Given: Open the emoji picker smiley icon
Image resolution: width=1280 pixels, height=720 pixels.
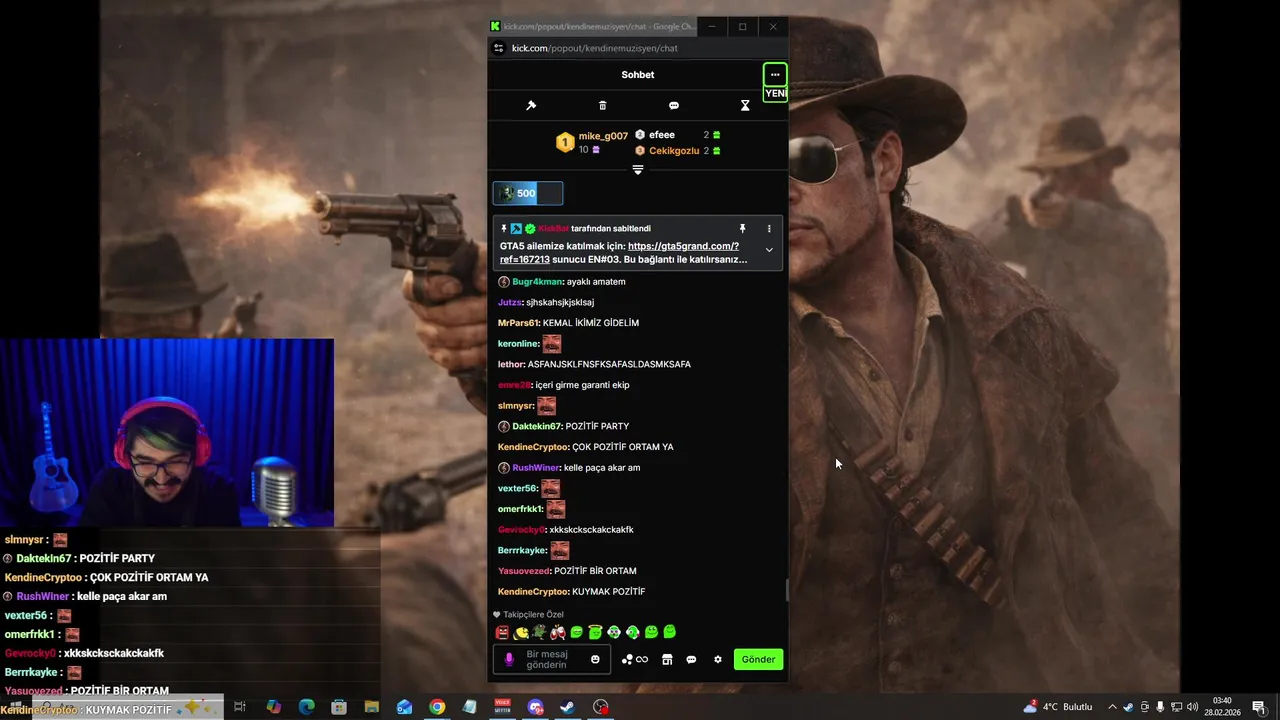Looking at the screenshot, I should [x=595, y=659].
